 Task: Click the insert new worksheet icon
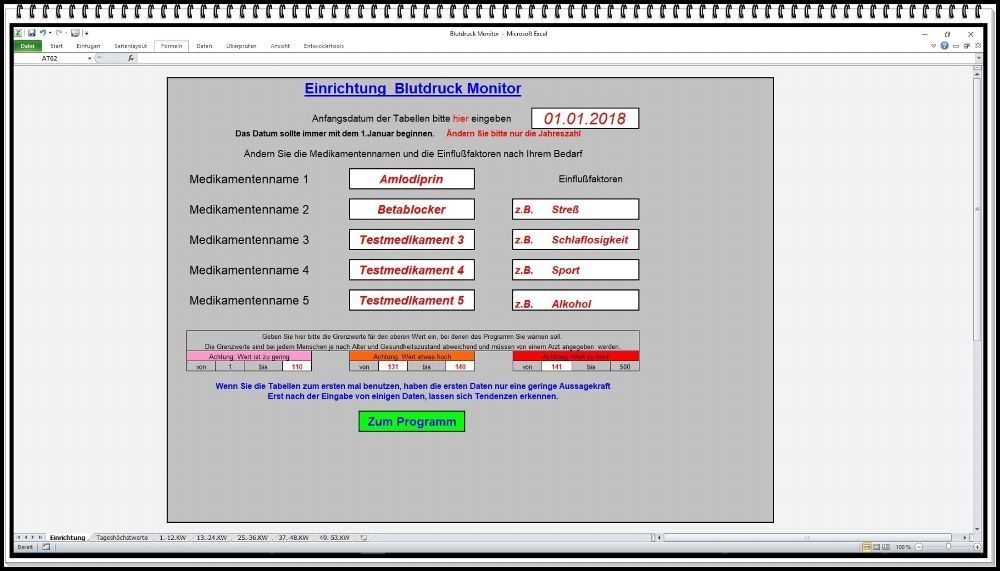(x=364, y=538)
